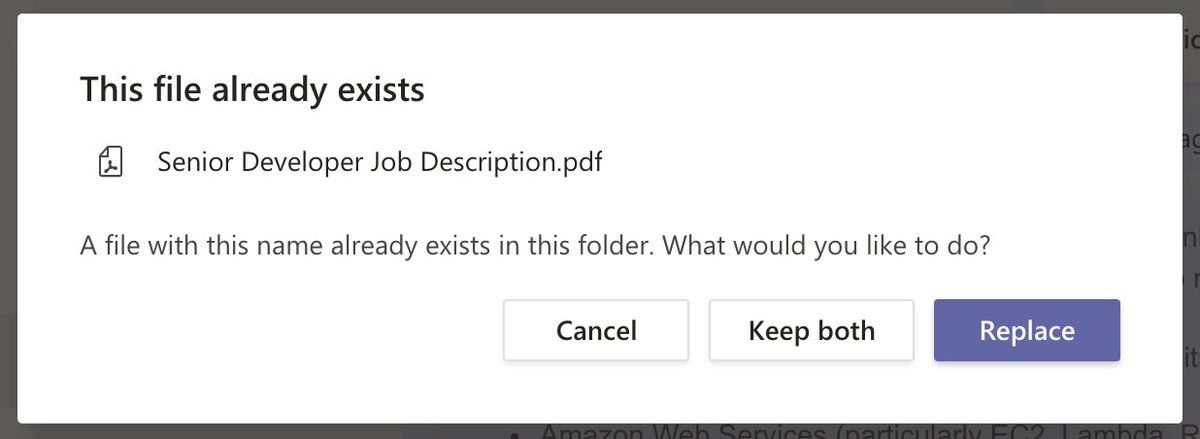
Task: Click empty white space left of Cancel button
Action: [290, 330]
